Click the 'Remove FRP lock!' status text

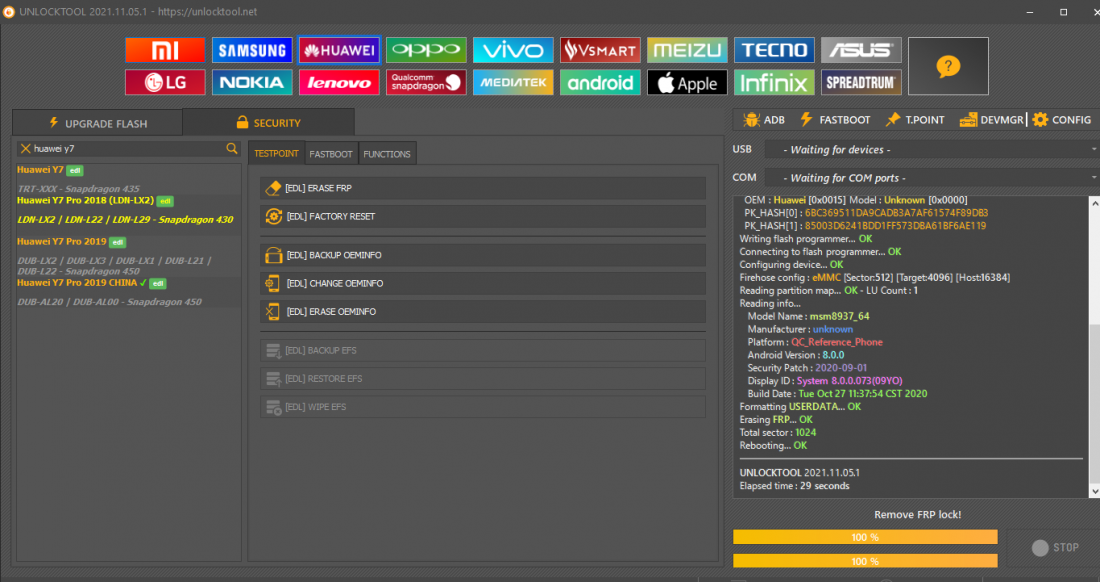point(918,515)
